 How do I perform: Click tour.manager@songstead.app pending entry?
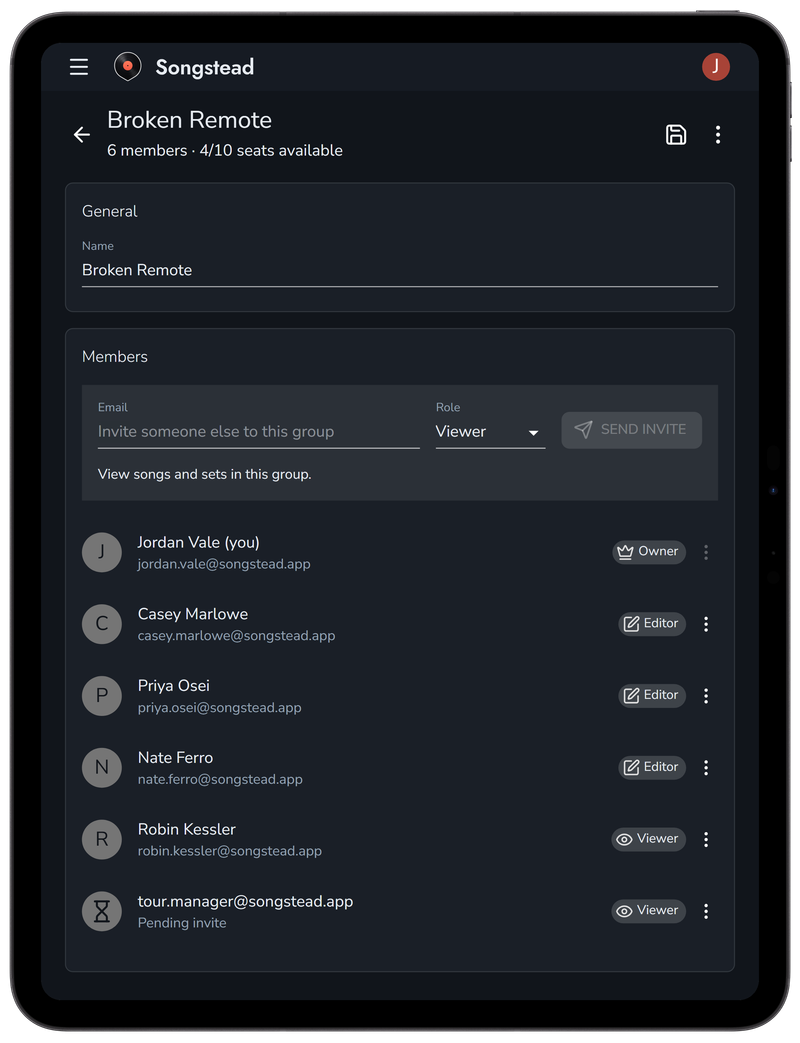(245, 902)
